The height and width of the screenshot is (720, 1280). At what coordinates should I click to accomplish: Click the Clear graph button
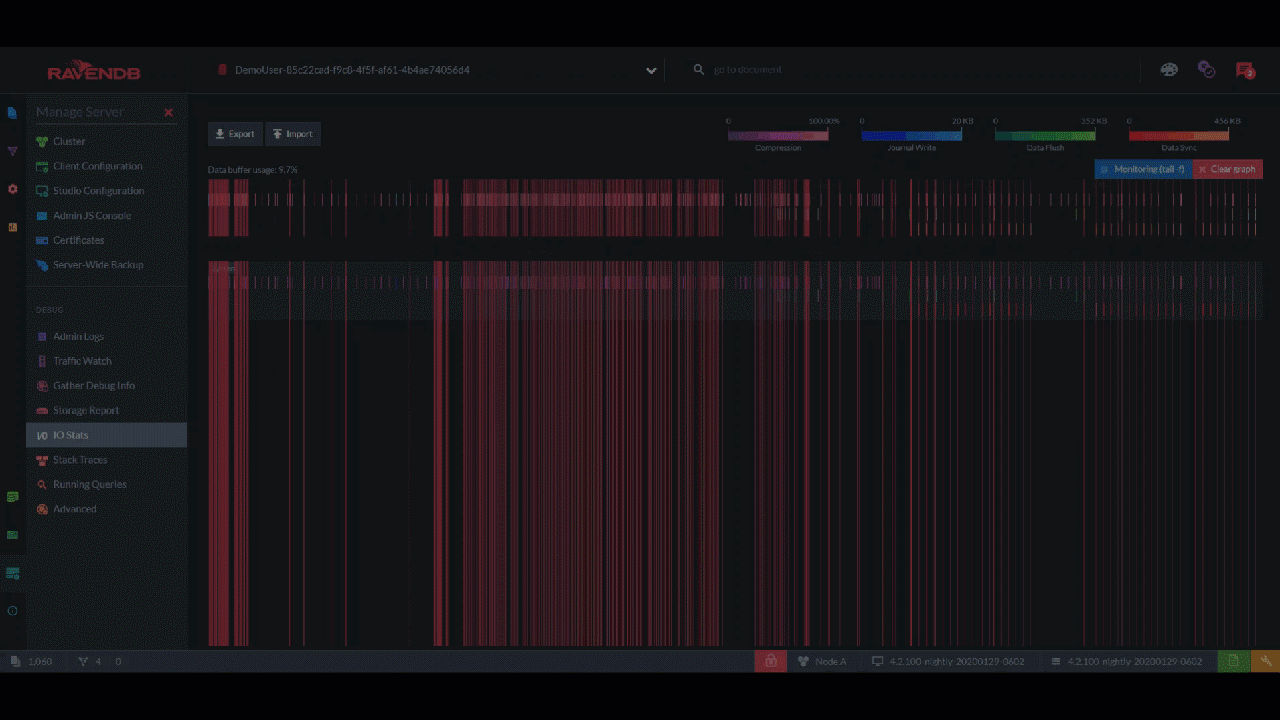click(x=1227, y=169)
